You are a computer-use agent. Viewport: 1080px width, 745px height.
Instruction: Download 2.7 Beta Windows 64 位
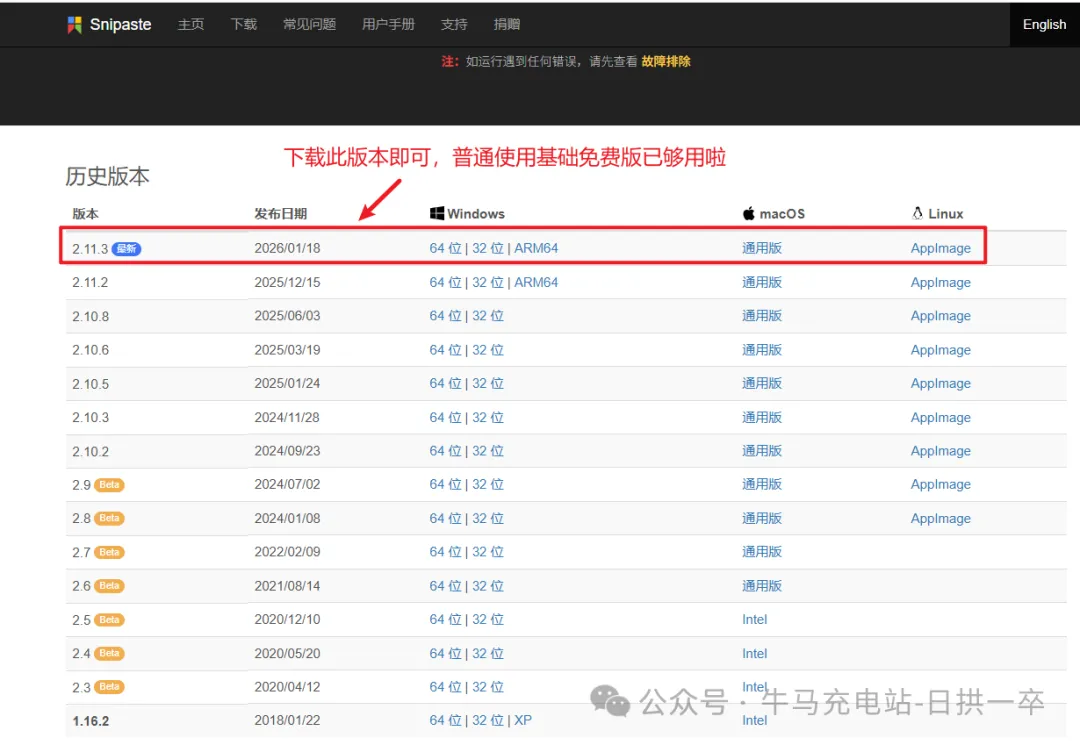(x=446, y=552)
